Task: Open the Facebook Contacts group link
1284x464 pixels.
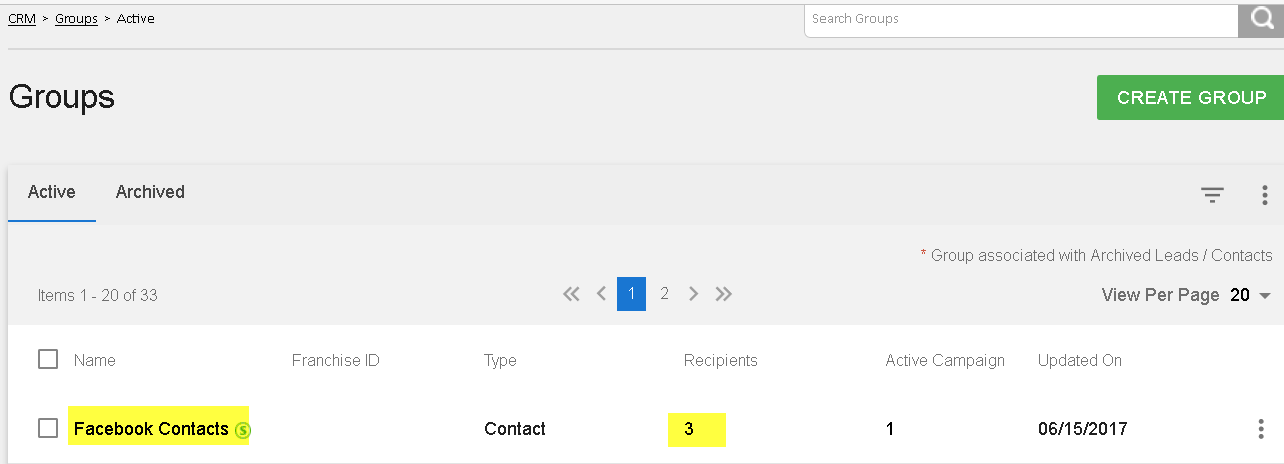Action: [x=151, y=429]
